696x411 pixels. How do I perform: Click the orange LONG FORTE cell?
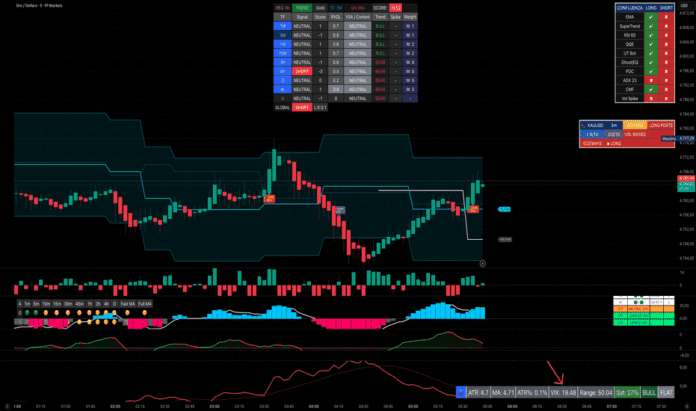[659, 125]
